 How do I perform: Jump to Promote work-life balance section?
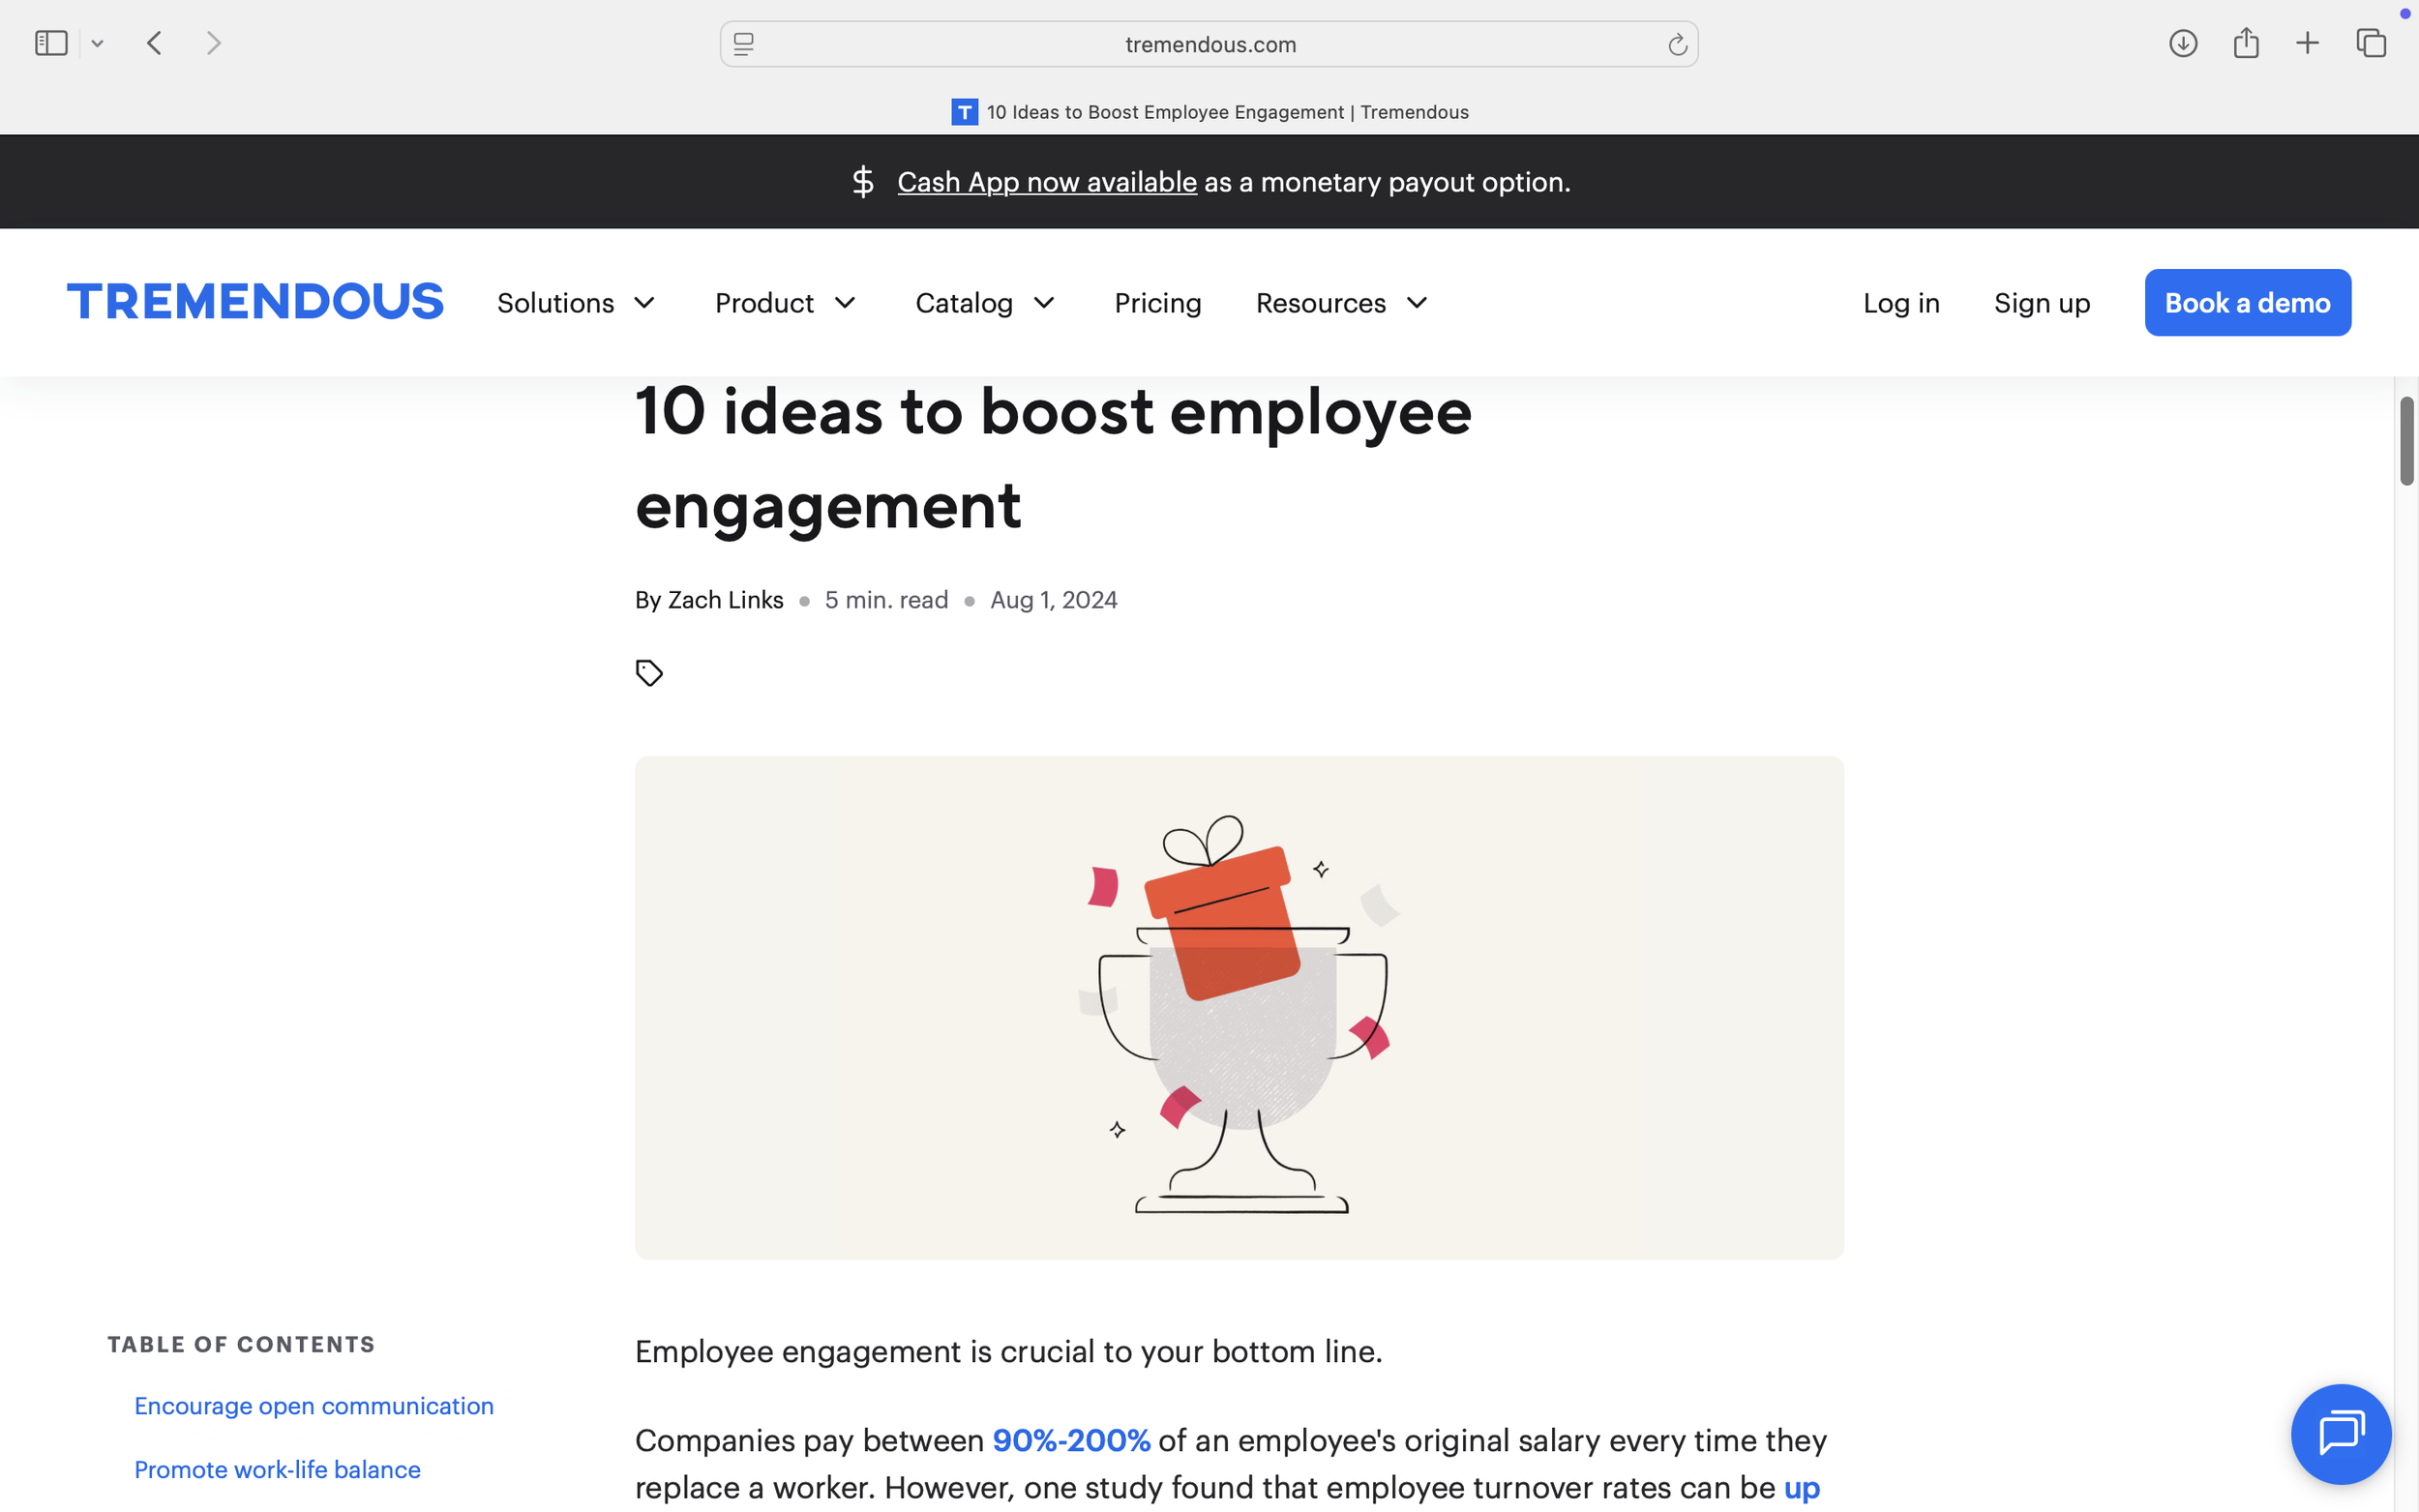pos(277,1470)
